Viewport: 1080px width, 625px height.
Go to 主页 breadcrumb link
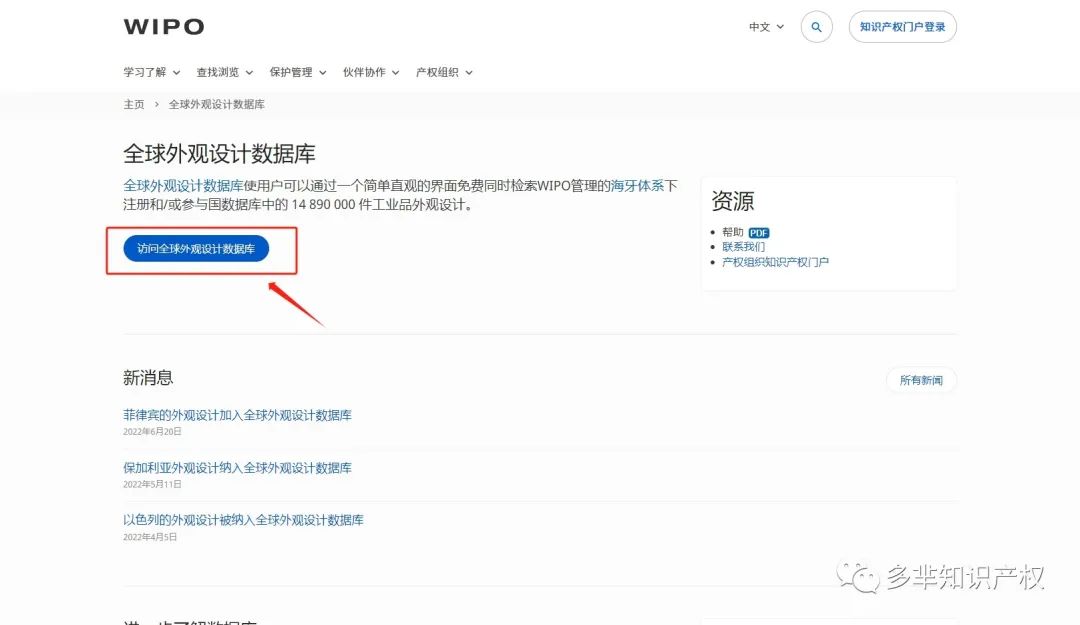pos(134,104)
